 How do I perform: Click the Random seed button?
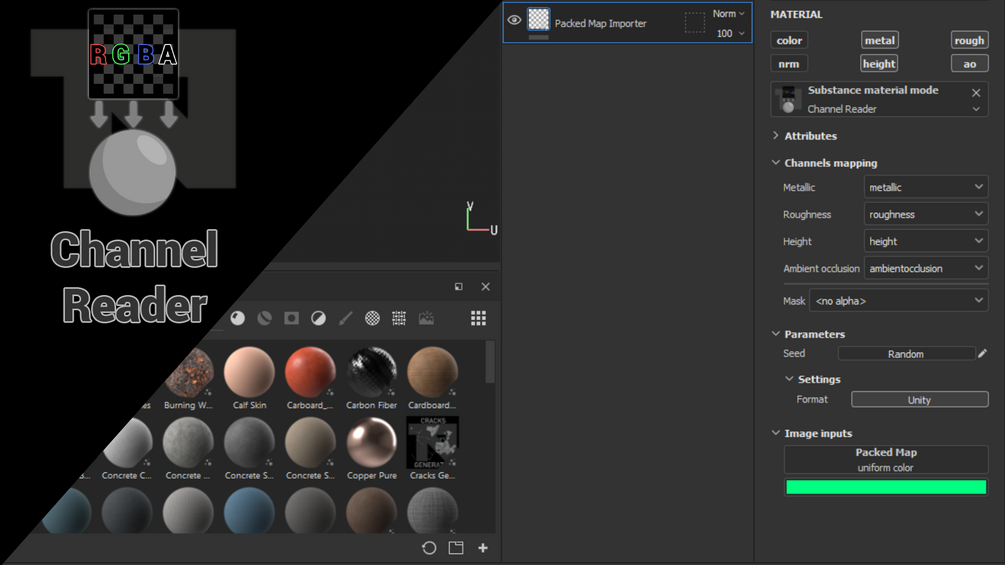coord(906,354)
